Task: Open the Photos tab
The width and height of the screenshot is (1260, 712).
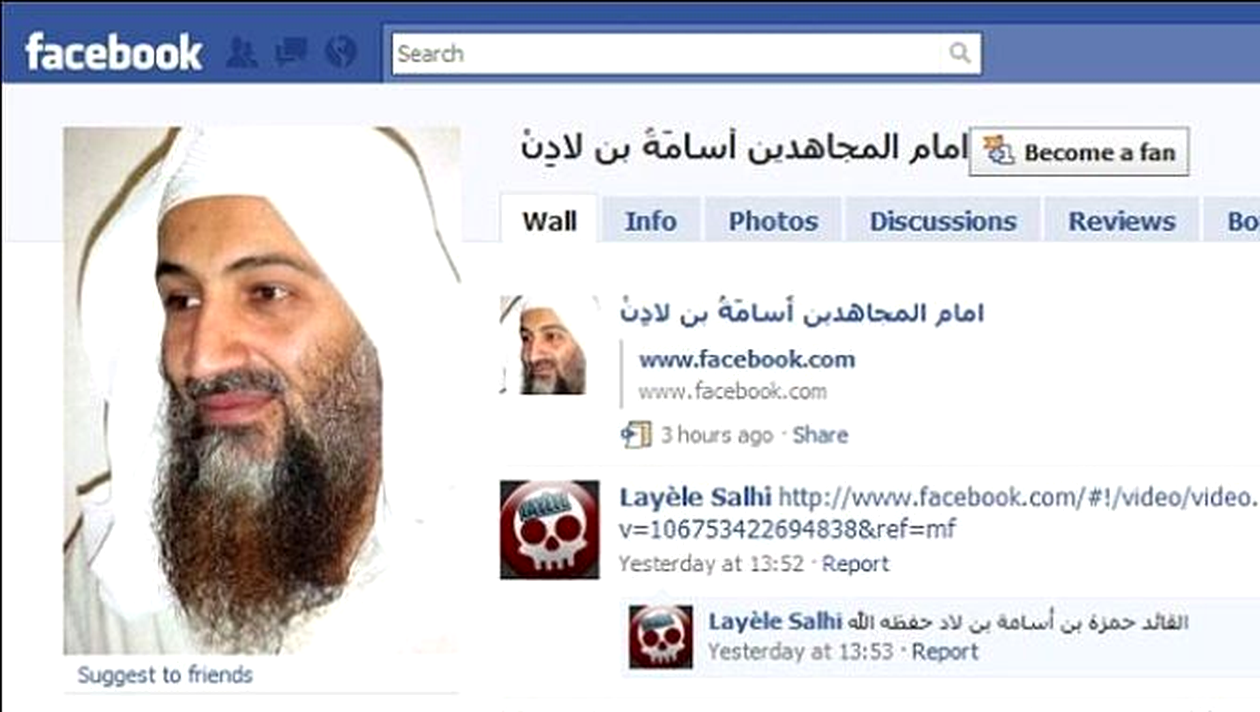Action: point(773,221)
